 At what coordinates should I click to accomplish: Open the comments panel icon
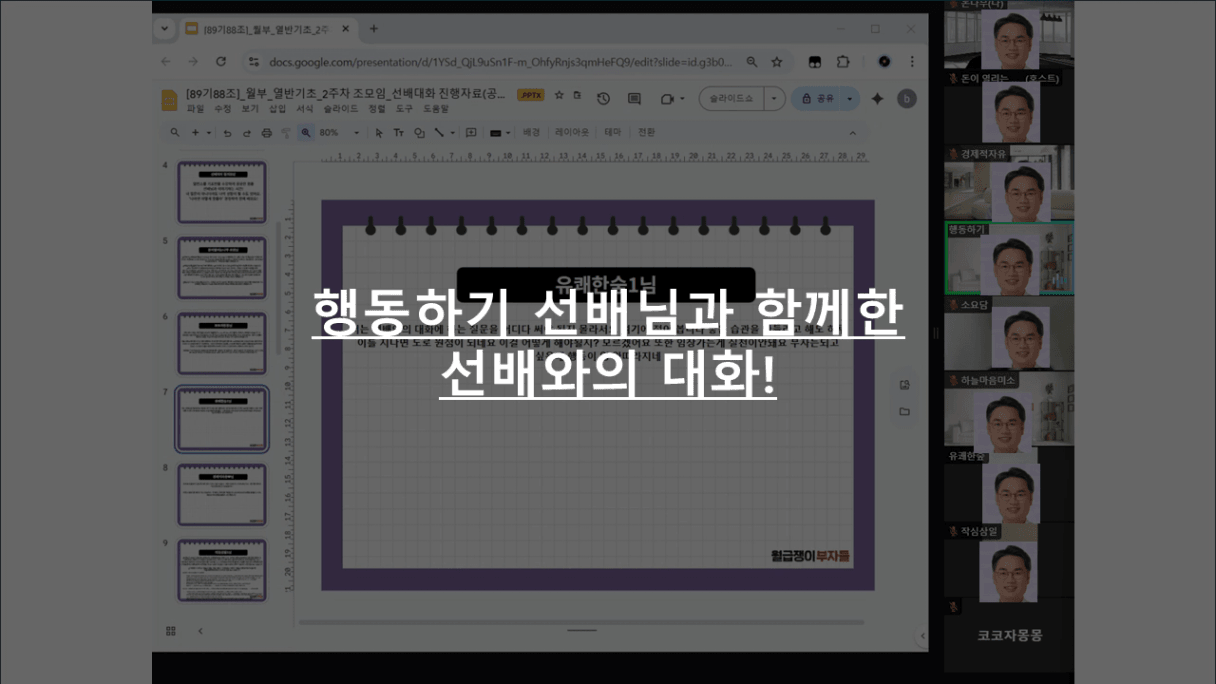(634, 98)
